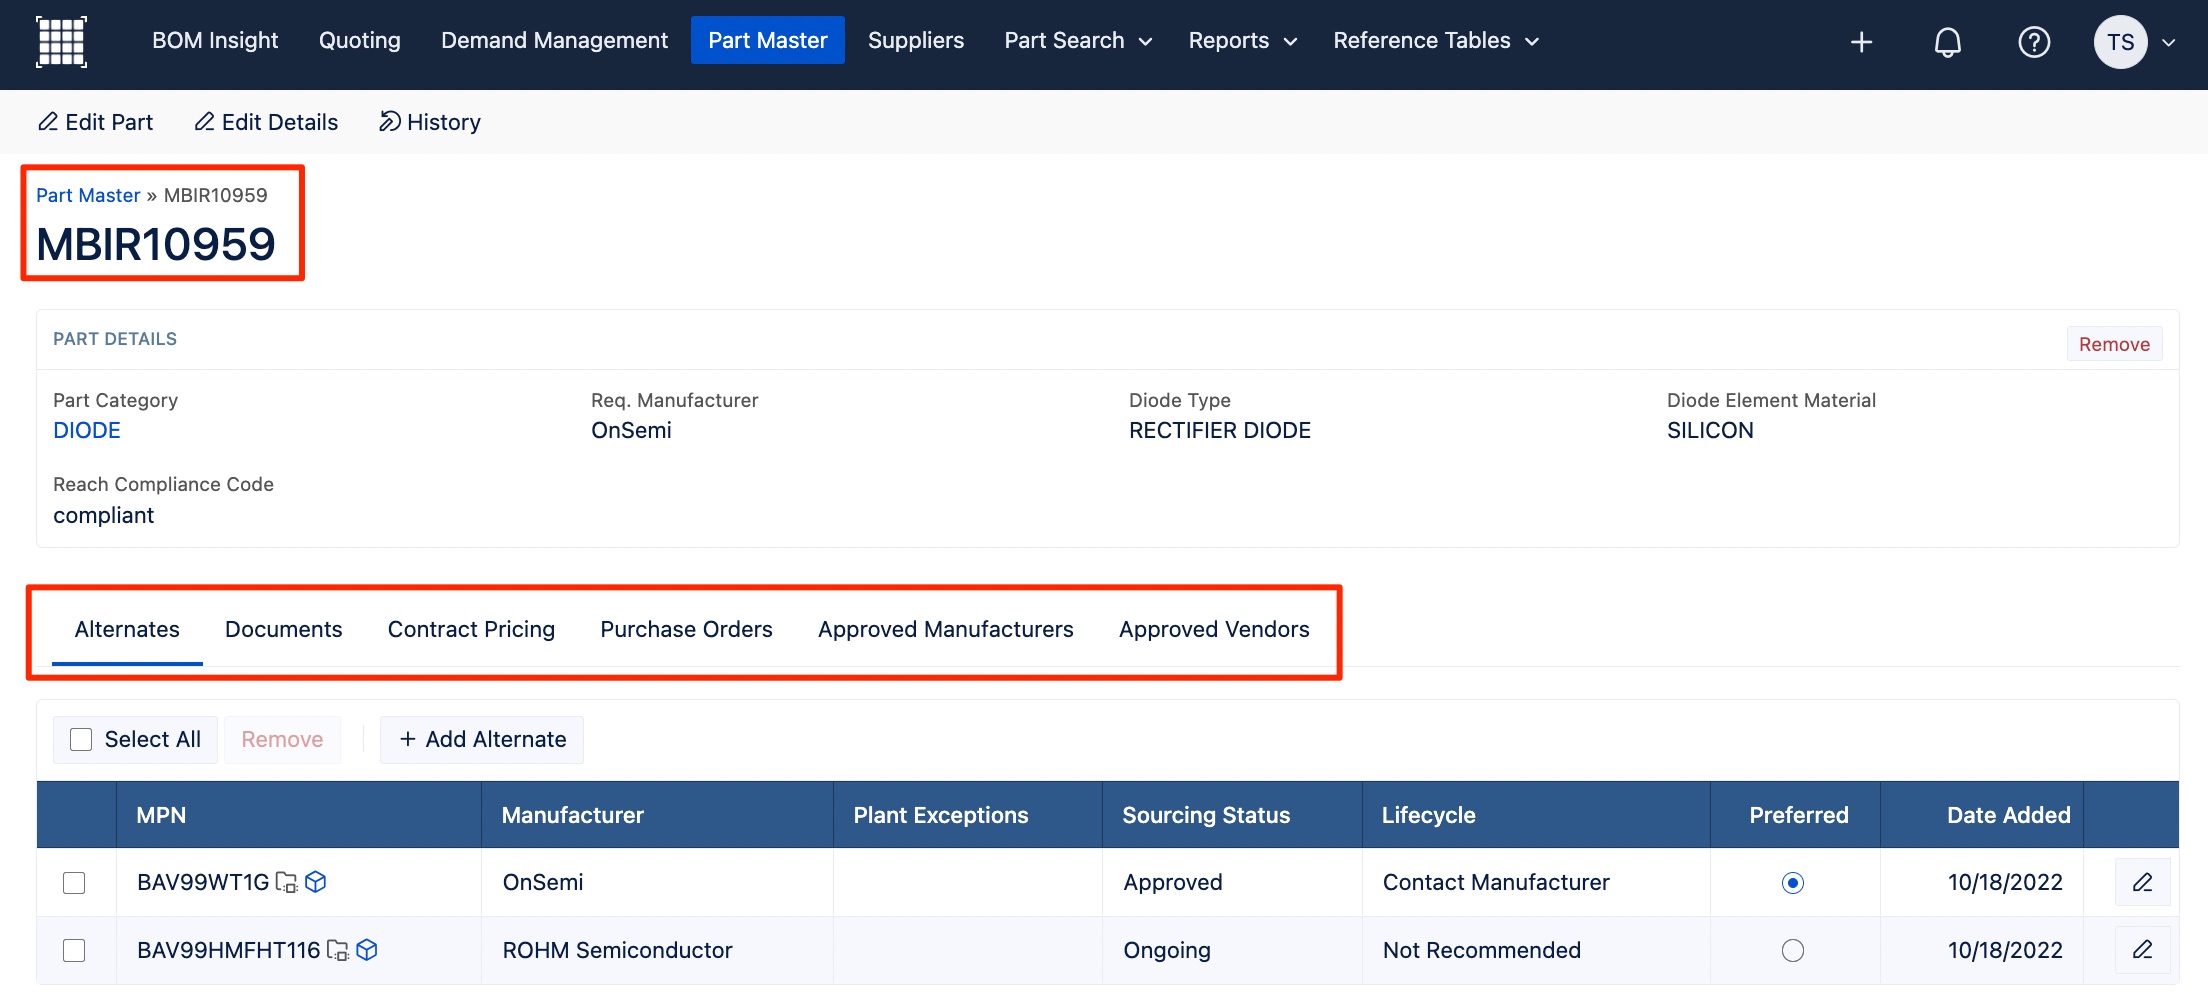Viewport: 2208px width, 1006px height.
Task: Expand the Reference Tables dropdown menu
Action: click(1435, 40)
